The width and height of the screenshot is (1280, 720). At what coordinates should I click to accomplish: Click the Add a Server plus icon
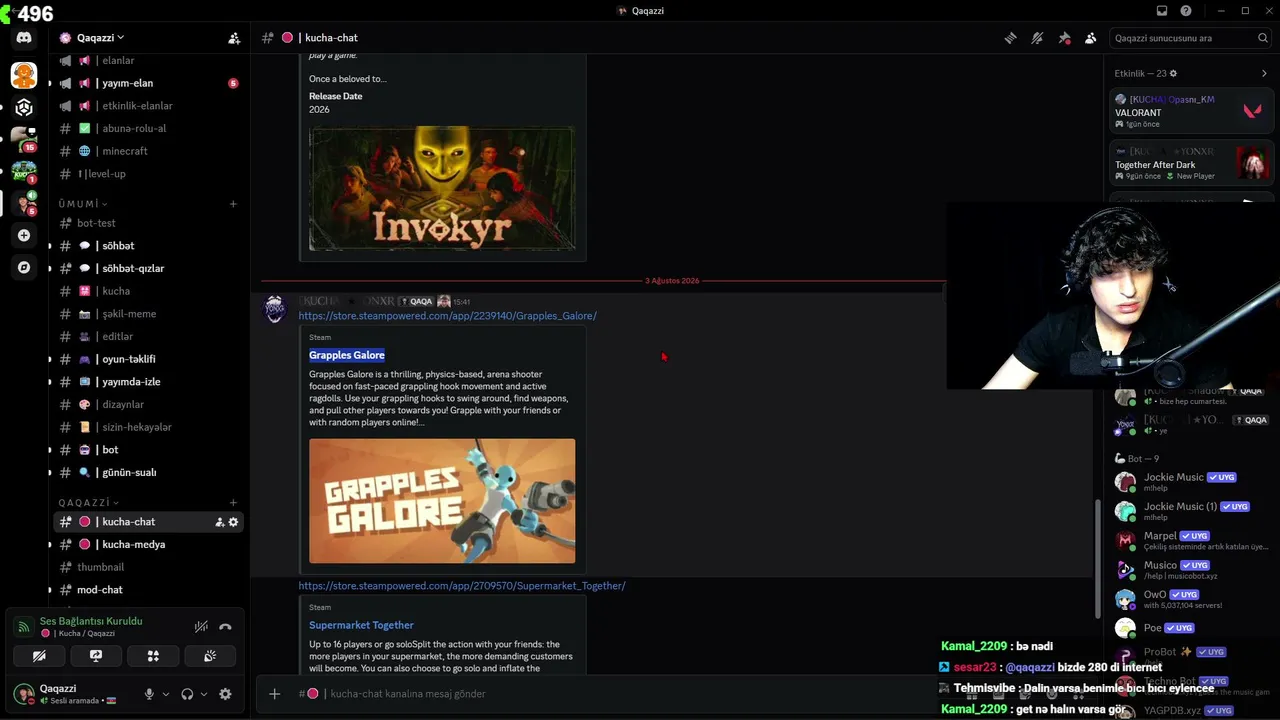[x=24, y=235]
